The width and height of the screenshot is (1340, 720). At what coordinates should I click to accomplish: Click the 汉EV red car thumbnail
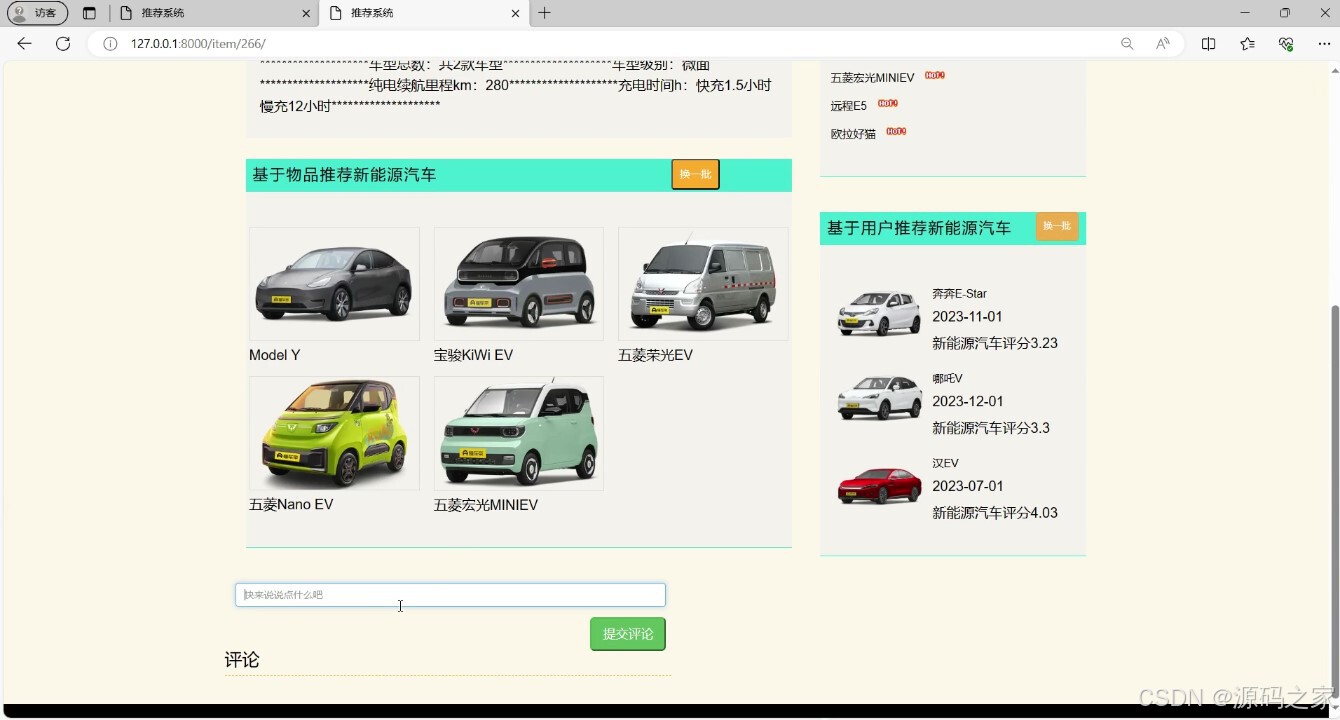pyautogui.click(x=879, y=487)
